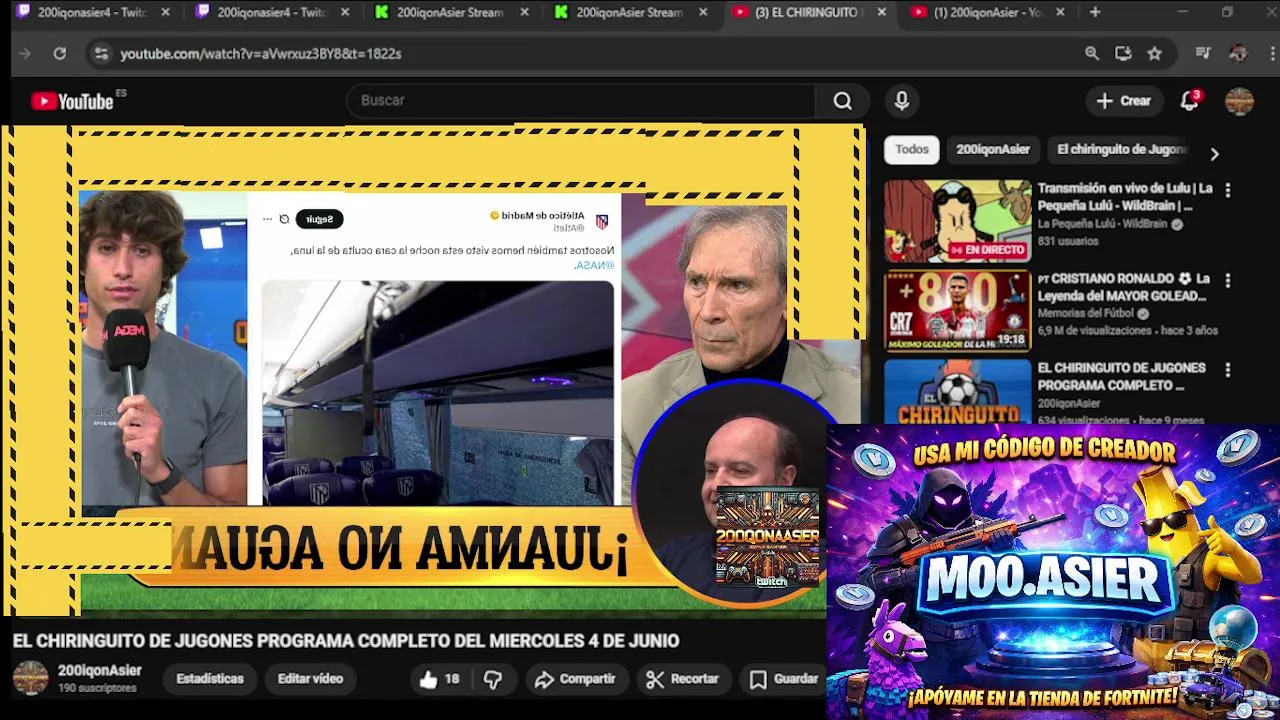The width and height of the screenshot is (1280, 720).
Task: Click the install/cast icon in address bar
Action: coord(1123,54)
